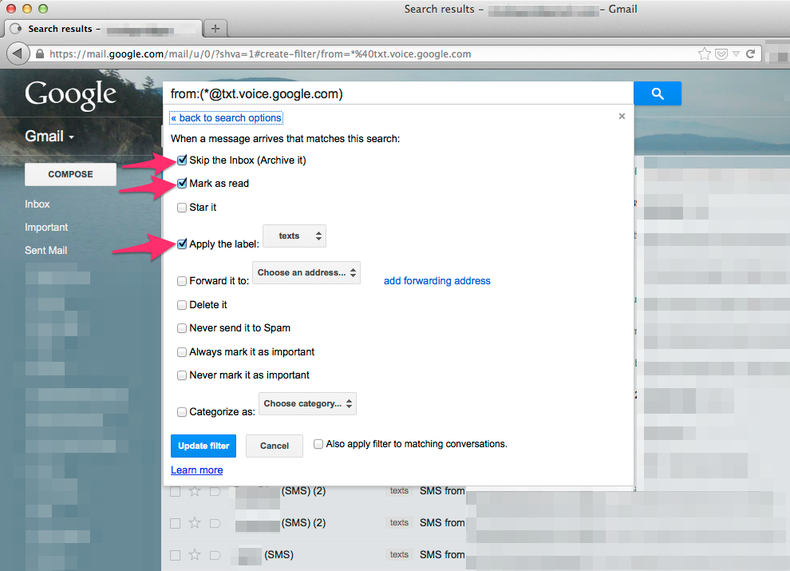This screenshot has width=790, height=571.
Task: Click the search query input field
Action: pos(398,94)
